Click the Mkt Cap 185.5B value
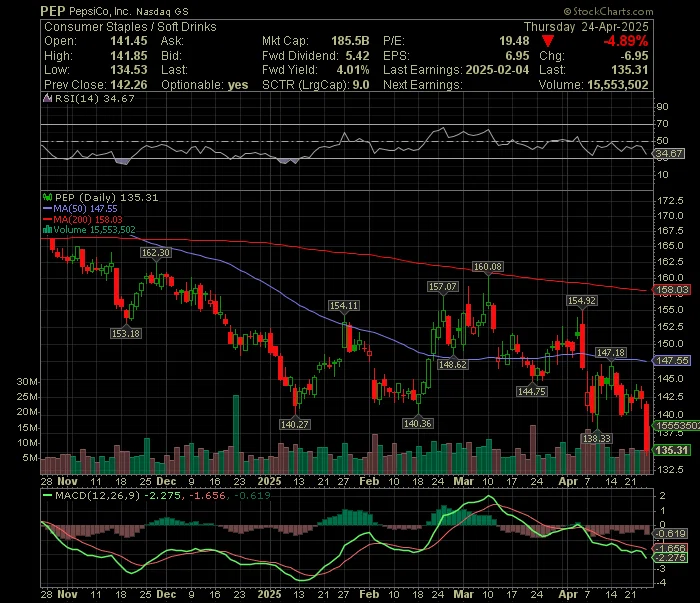The height and width of the screenshot is (603, 700). pos(350,41)
